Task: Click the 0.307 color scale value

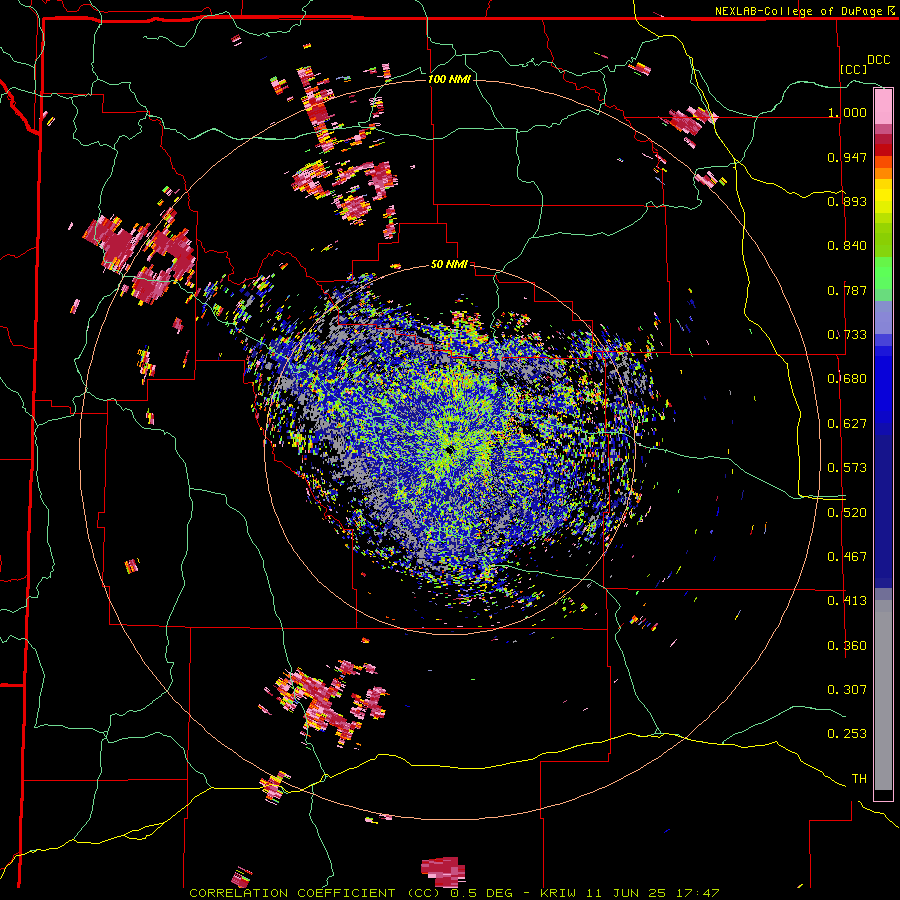Action: point(847,690)
